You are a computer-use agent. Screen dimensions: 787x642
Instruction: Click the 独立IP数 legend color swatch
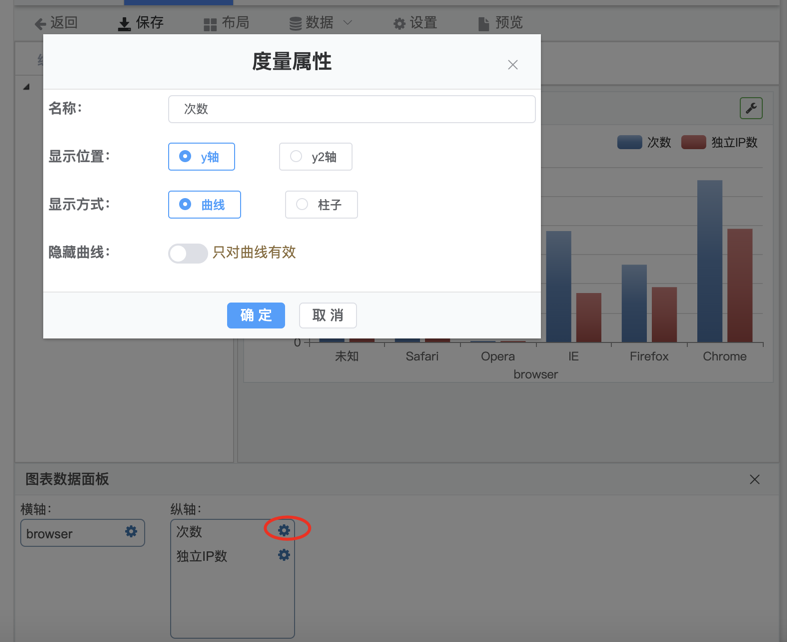click(x=694, y=142)
